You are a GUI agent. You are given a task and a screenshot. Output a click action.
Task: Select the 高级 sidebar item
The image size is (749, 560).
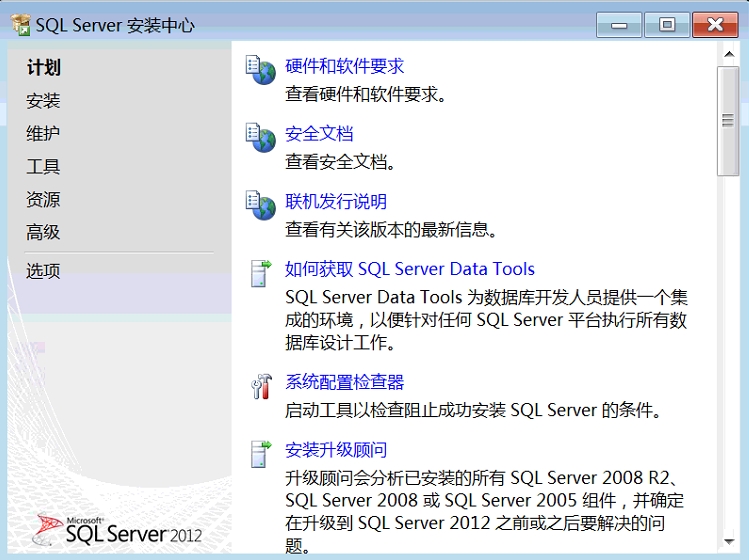[x=43, y=232]
